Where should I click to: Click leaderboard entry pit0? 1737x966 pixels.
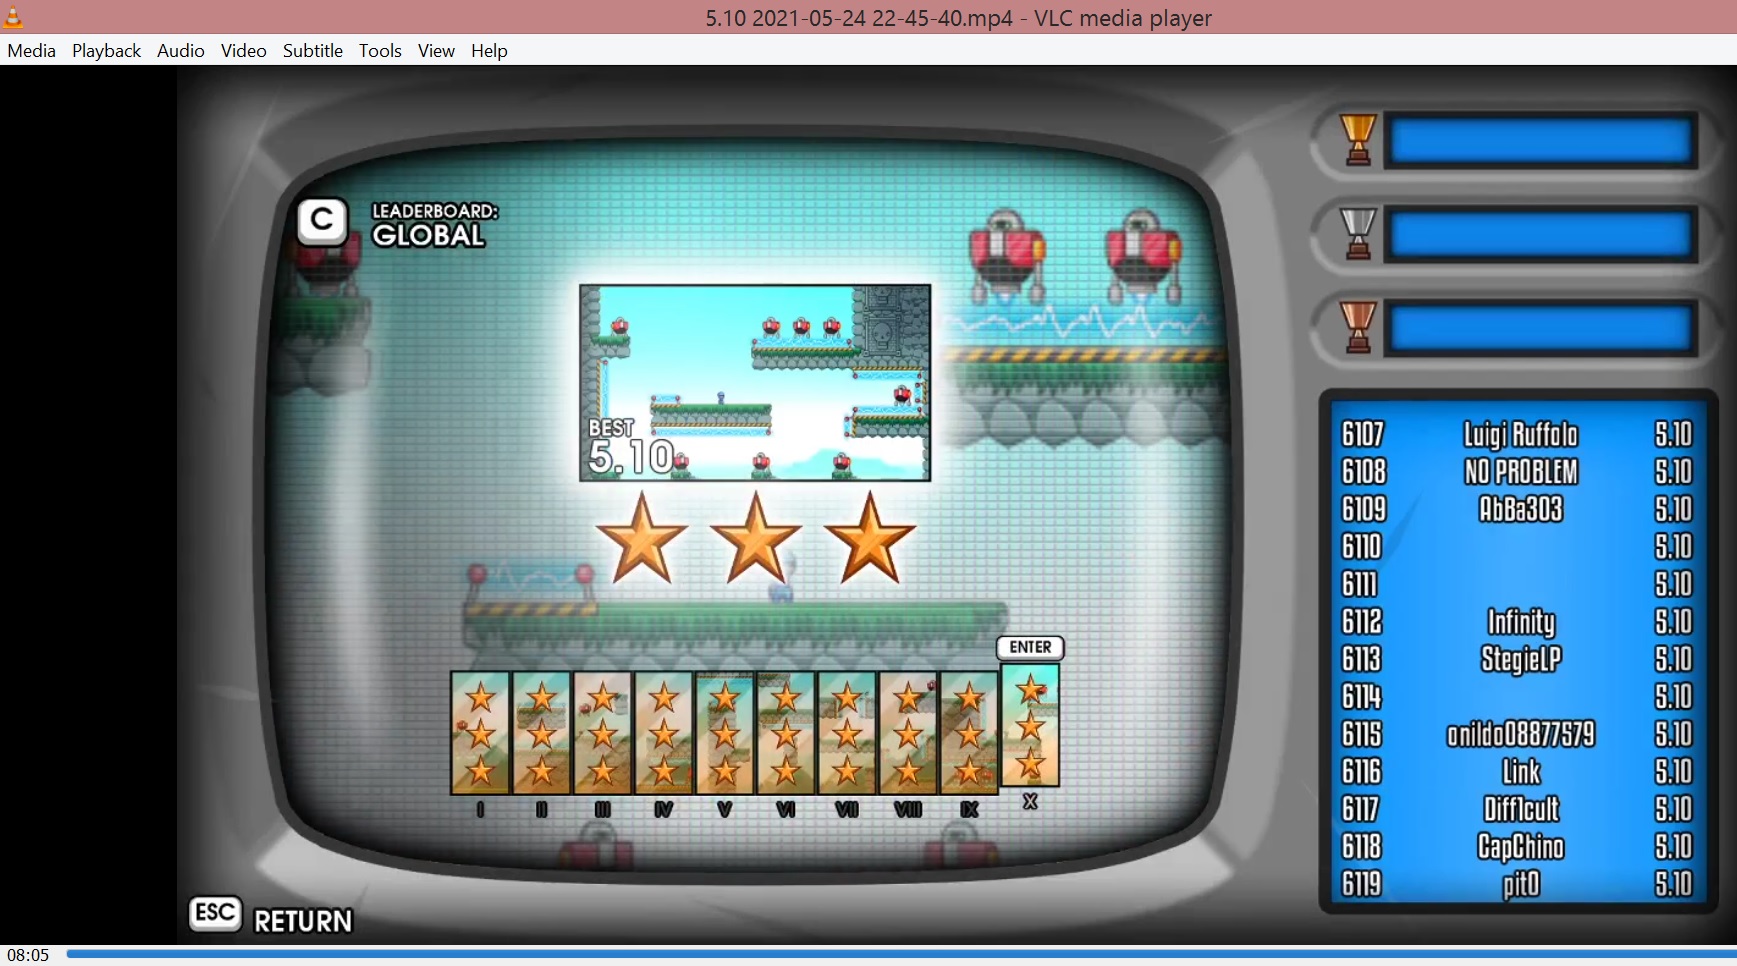tap(1521, 884)
